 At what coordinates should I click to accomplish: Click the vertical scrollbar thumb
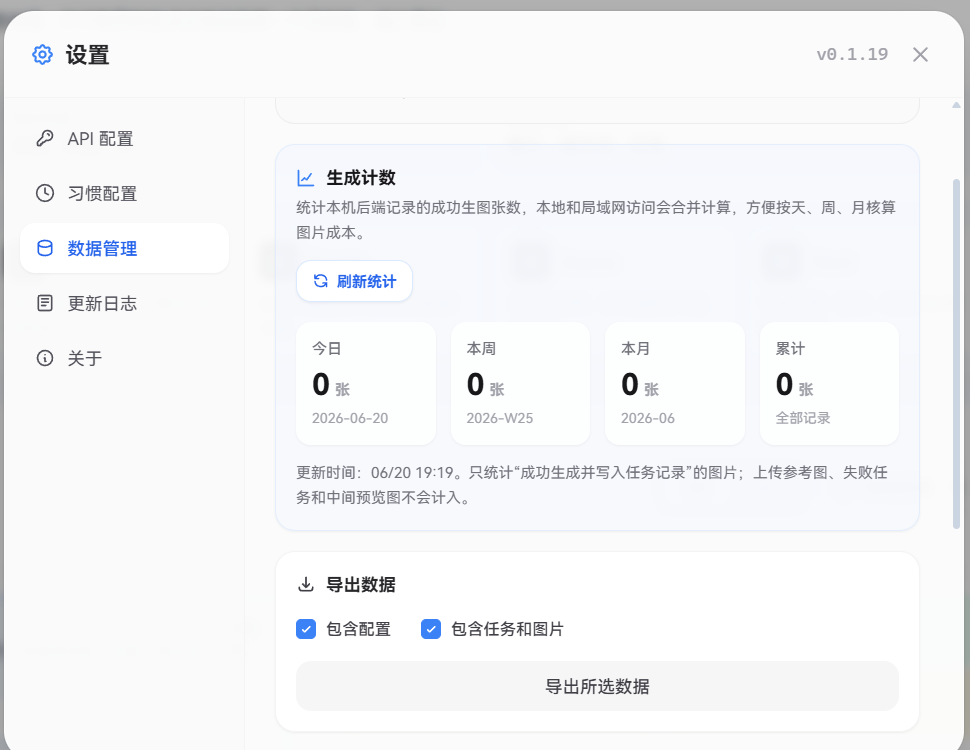956,353
